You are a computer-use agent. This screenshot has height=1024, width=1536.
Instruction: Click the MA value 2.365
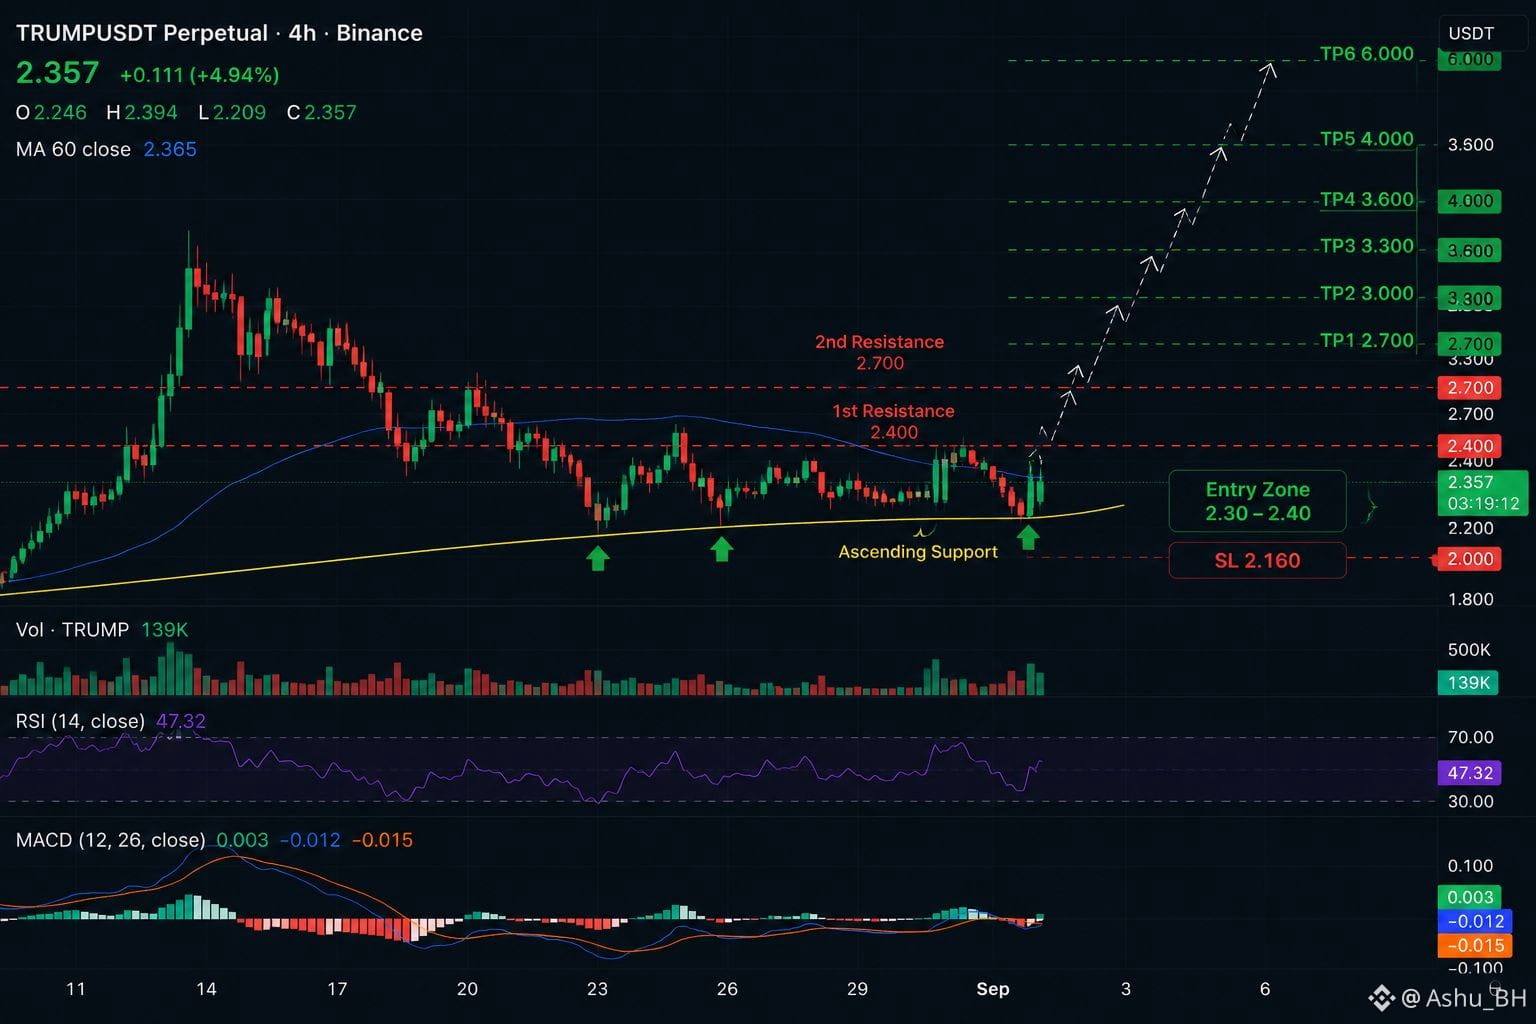[x=170, y=149]
